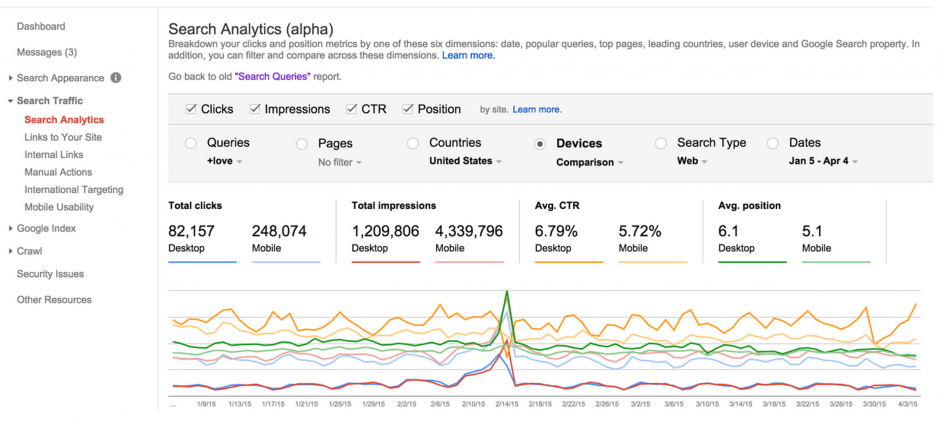Expand the Google Index sidebar section

click(10, 228)
